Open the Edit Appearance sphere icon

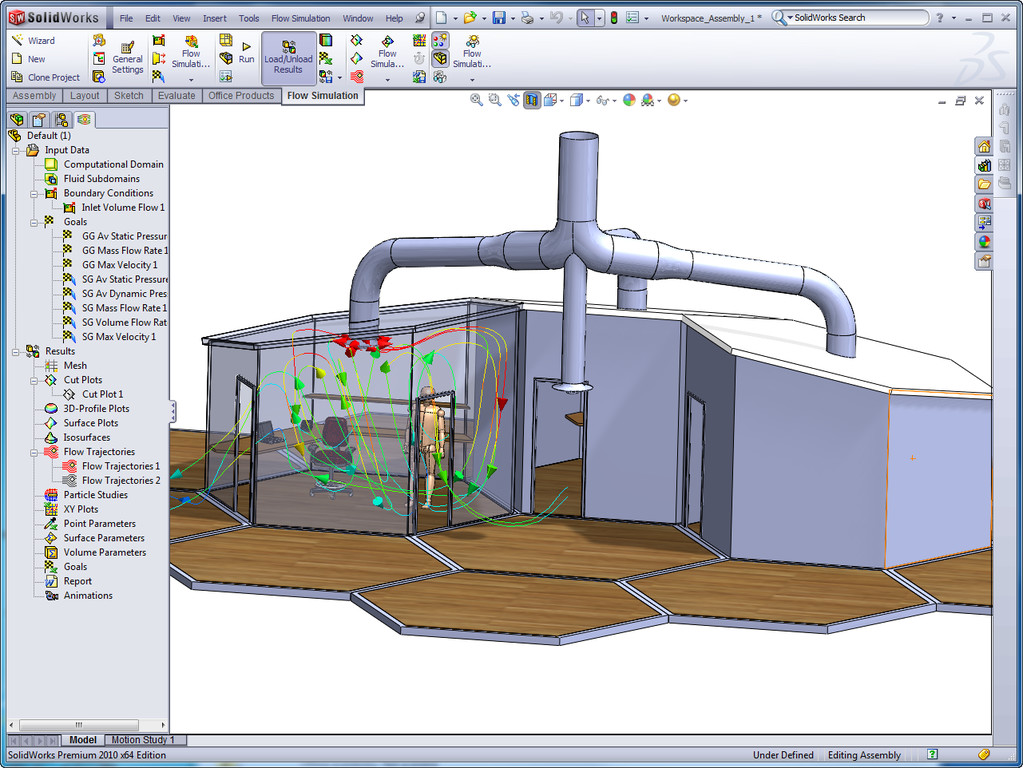628,98
